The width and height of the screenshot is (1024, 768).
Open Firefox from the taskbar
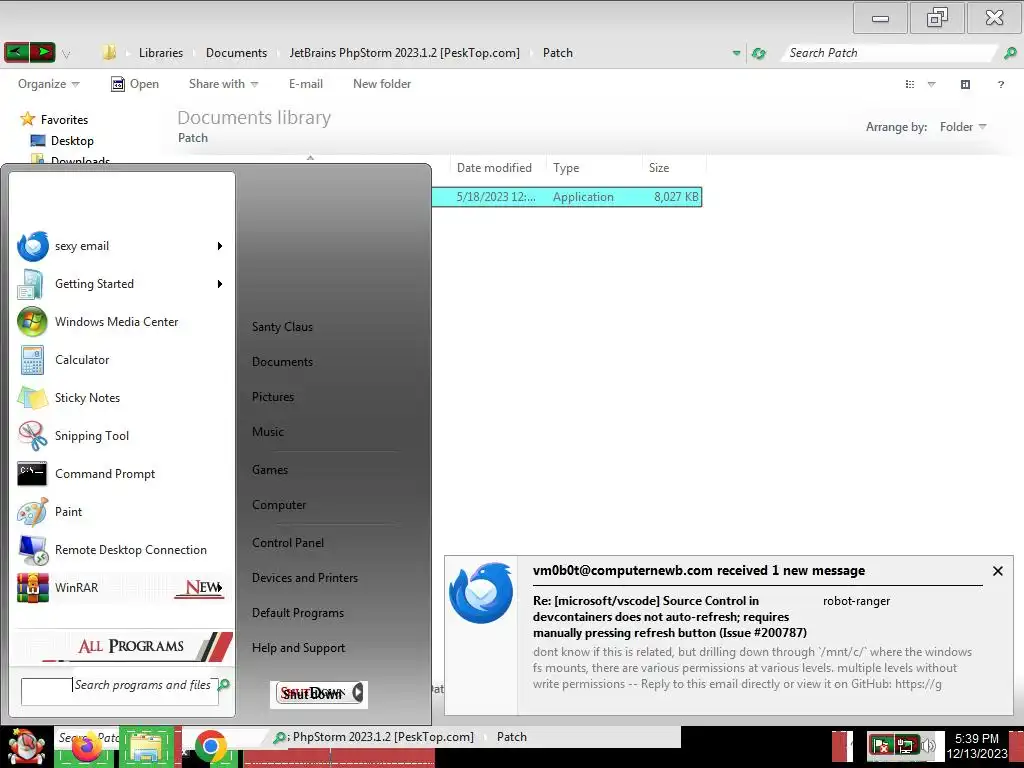pyautogui.click(x=86, y=748)
